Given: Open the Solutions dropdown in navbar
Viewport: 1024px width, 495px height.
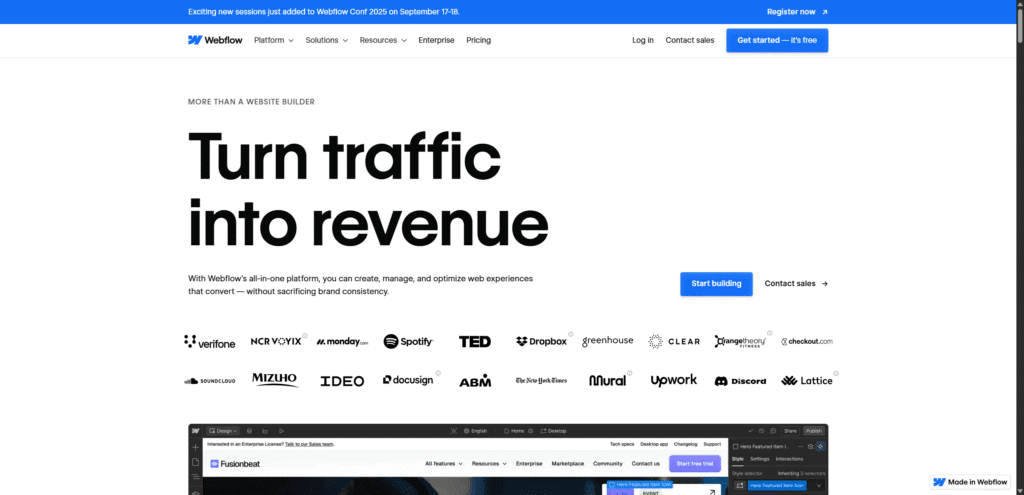Looking at the screenshot, I should point(327,40).
